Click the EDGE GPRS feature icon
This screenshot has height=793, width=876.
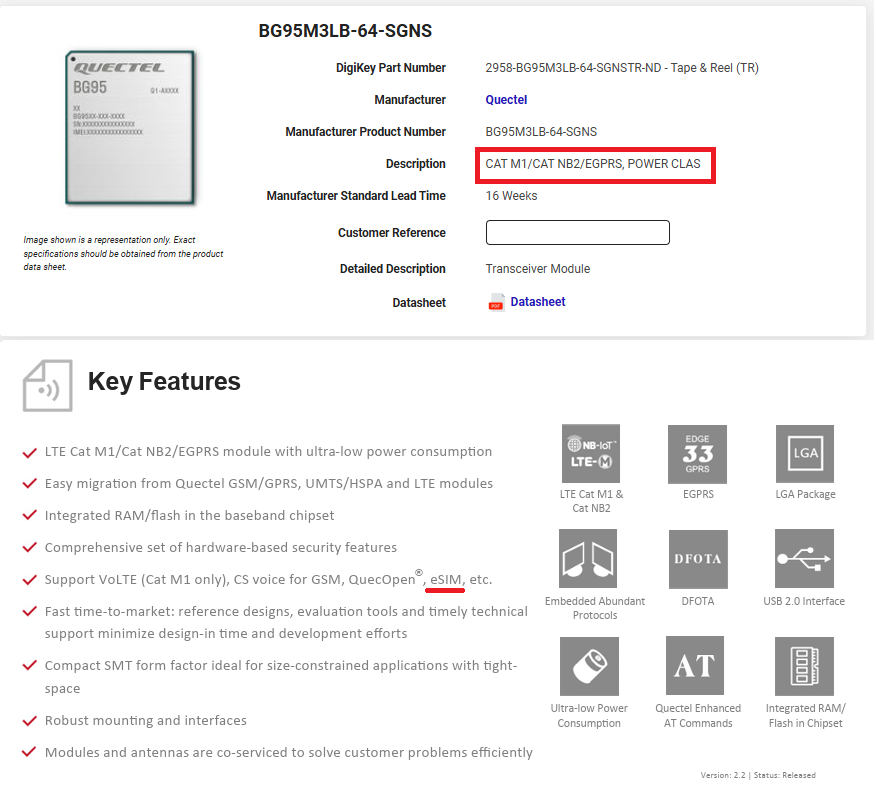(x=697, y=454)
